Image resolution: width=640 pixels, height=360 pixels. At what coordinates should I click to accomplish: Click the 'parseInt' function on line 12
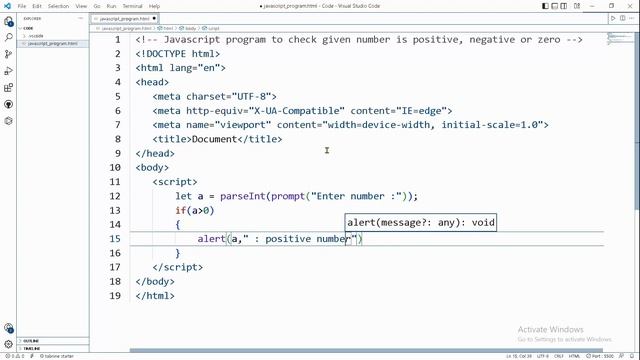click(242, 196)
